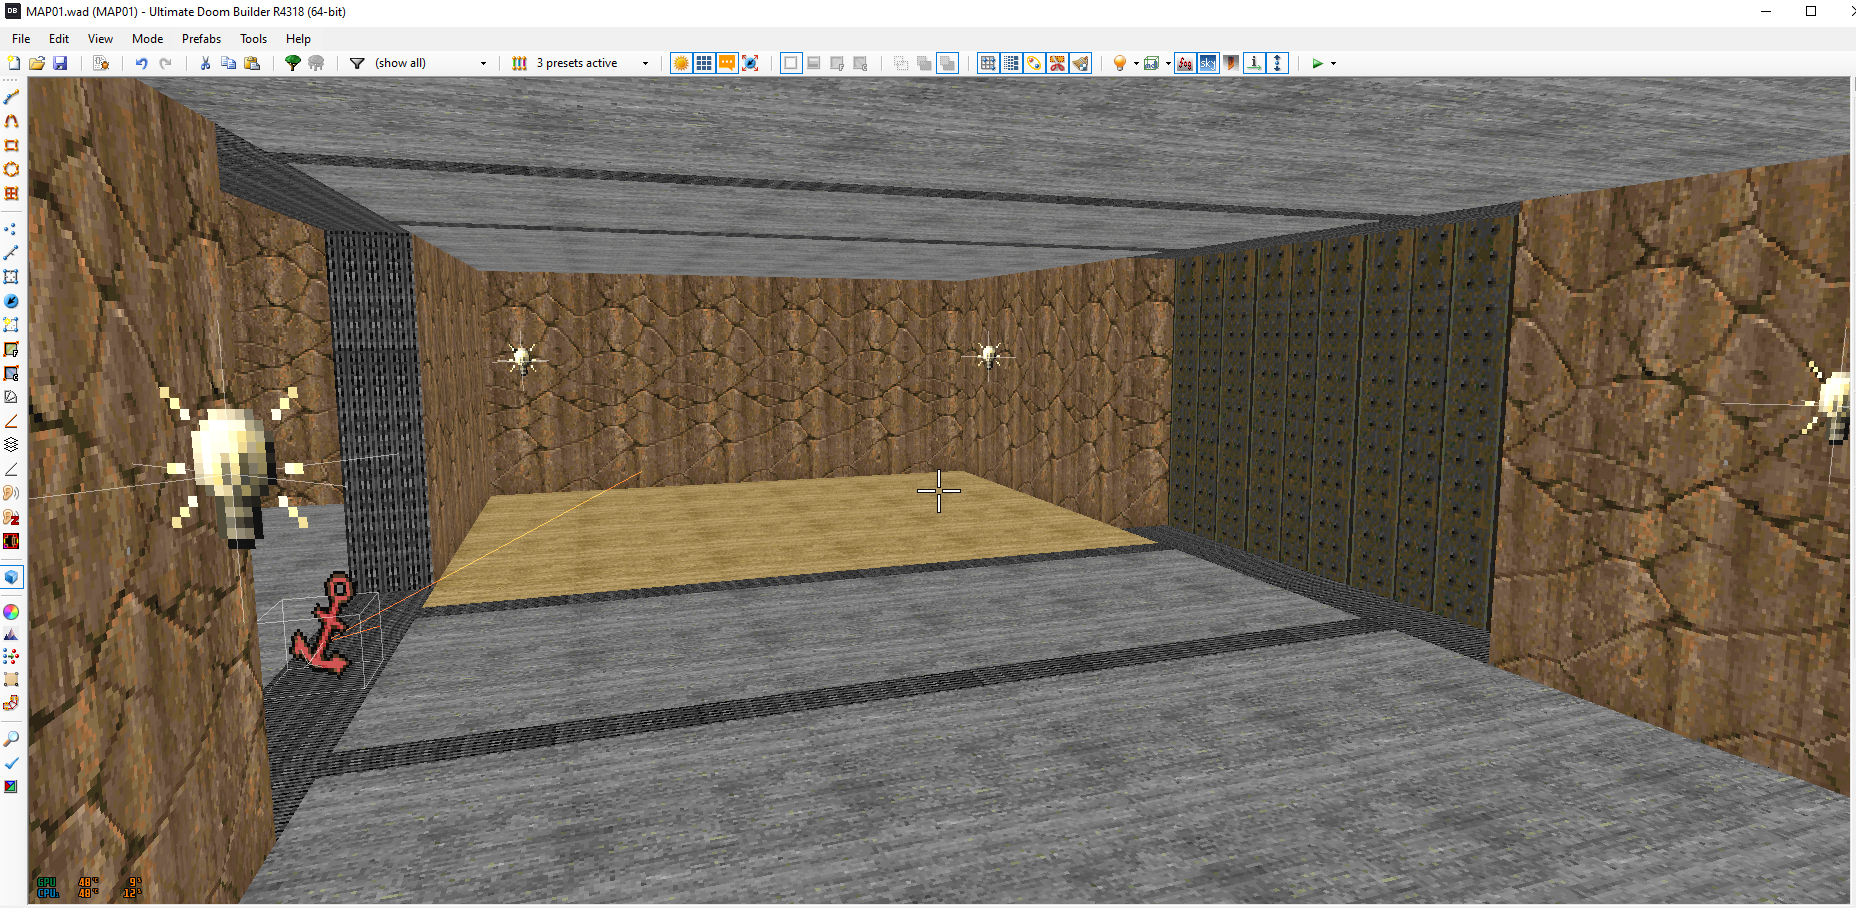Open the Help menu

(x=298, y=39)
